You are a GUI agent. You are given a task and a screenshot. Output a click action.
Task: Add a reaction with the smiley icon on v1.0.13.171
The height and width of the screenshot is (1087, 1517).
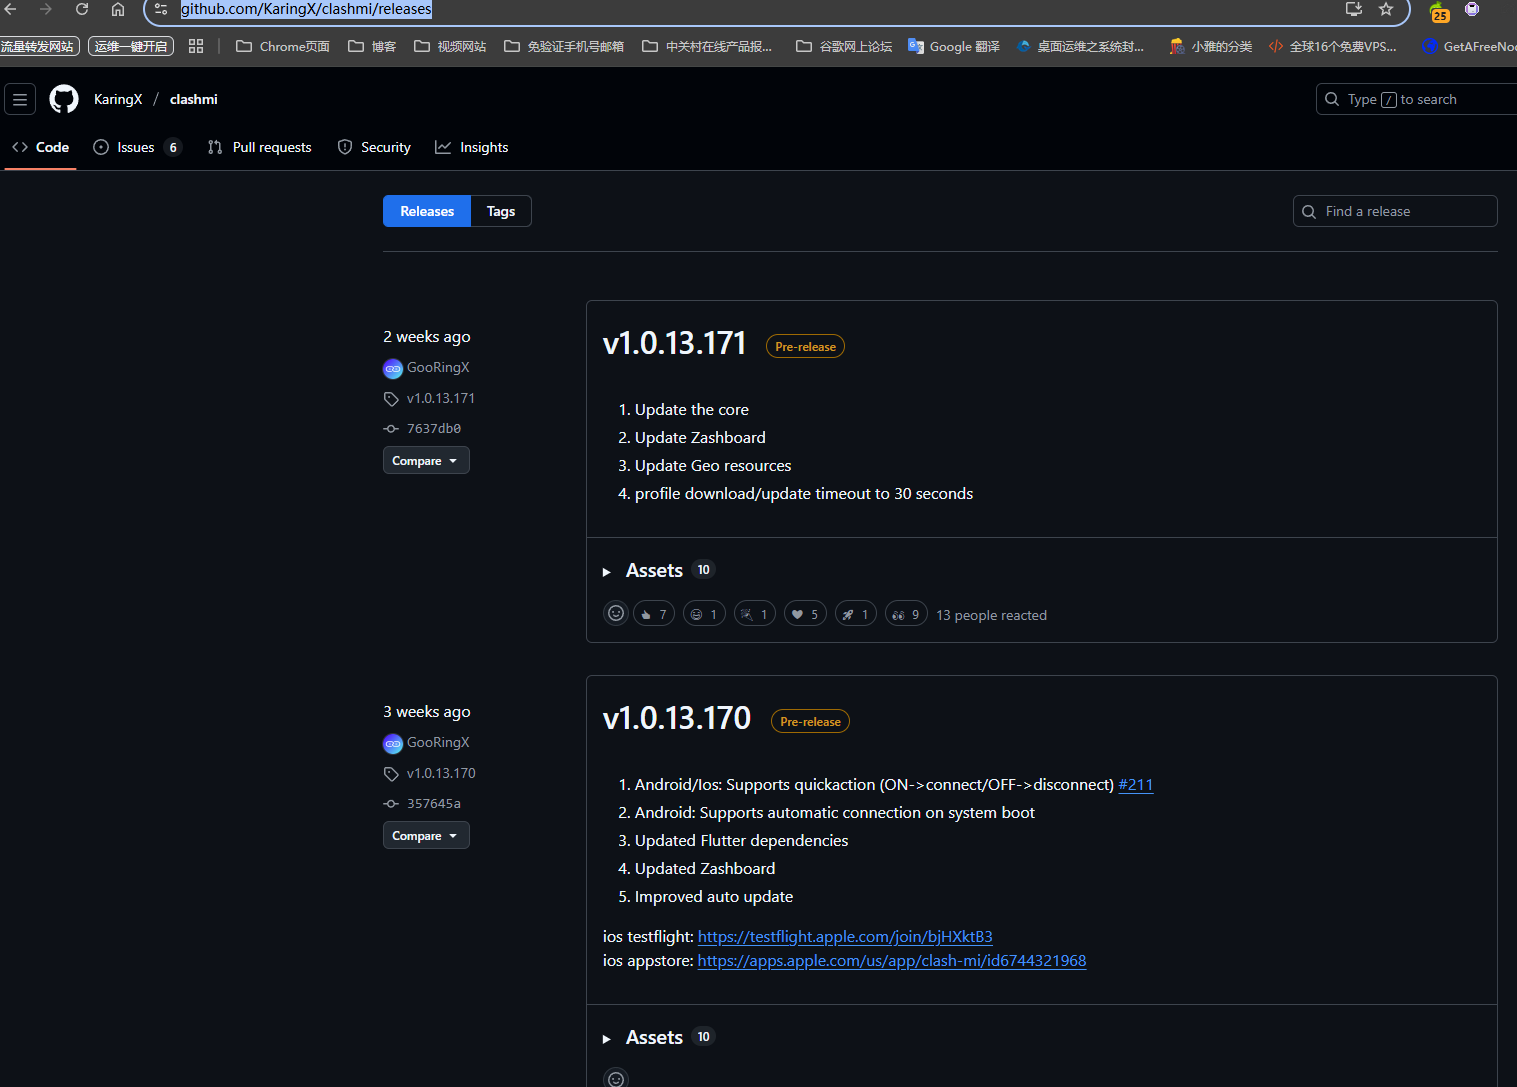tap(616, 614)
